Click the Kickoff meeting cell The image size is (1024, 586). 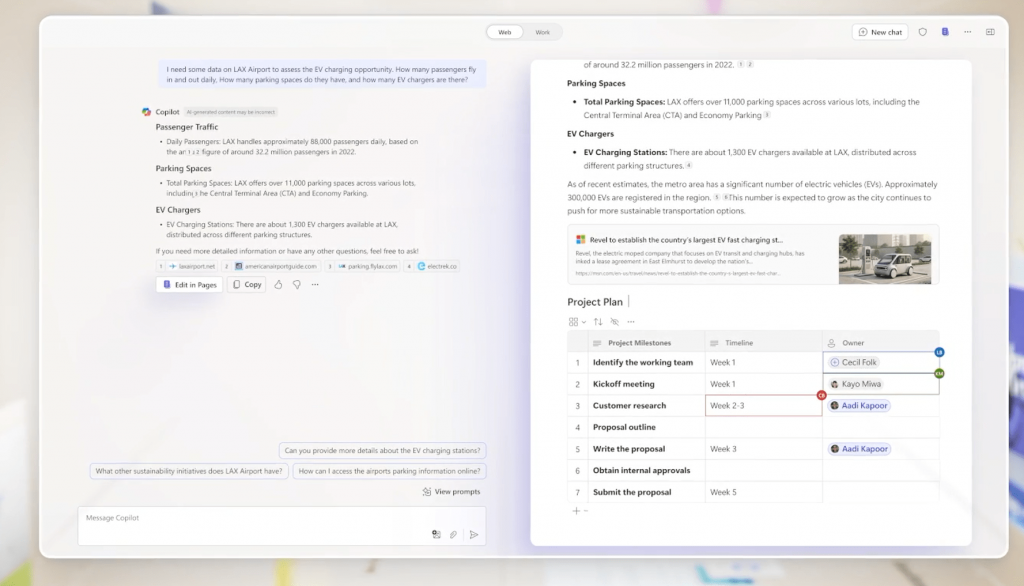[x=646, y=384]
